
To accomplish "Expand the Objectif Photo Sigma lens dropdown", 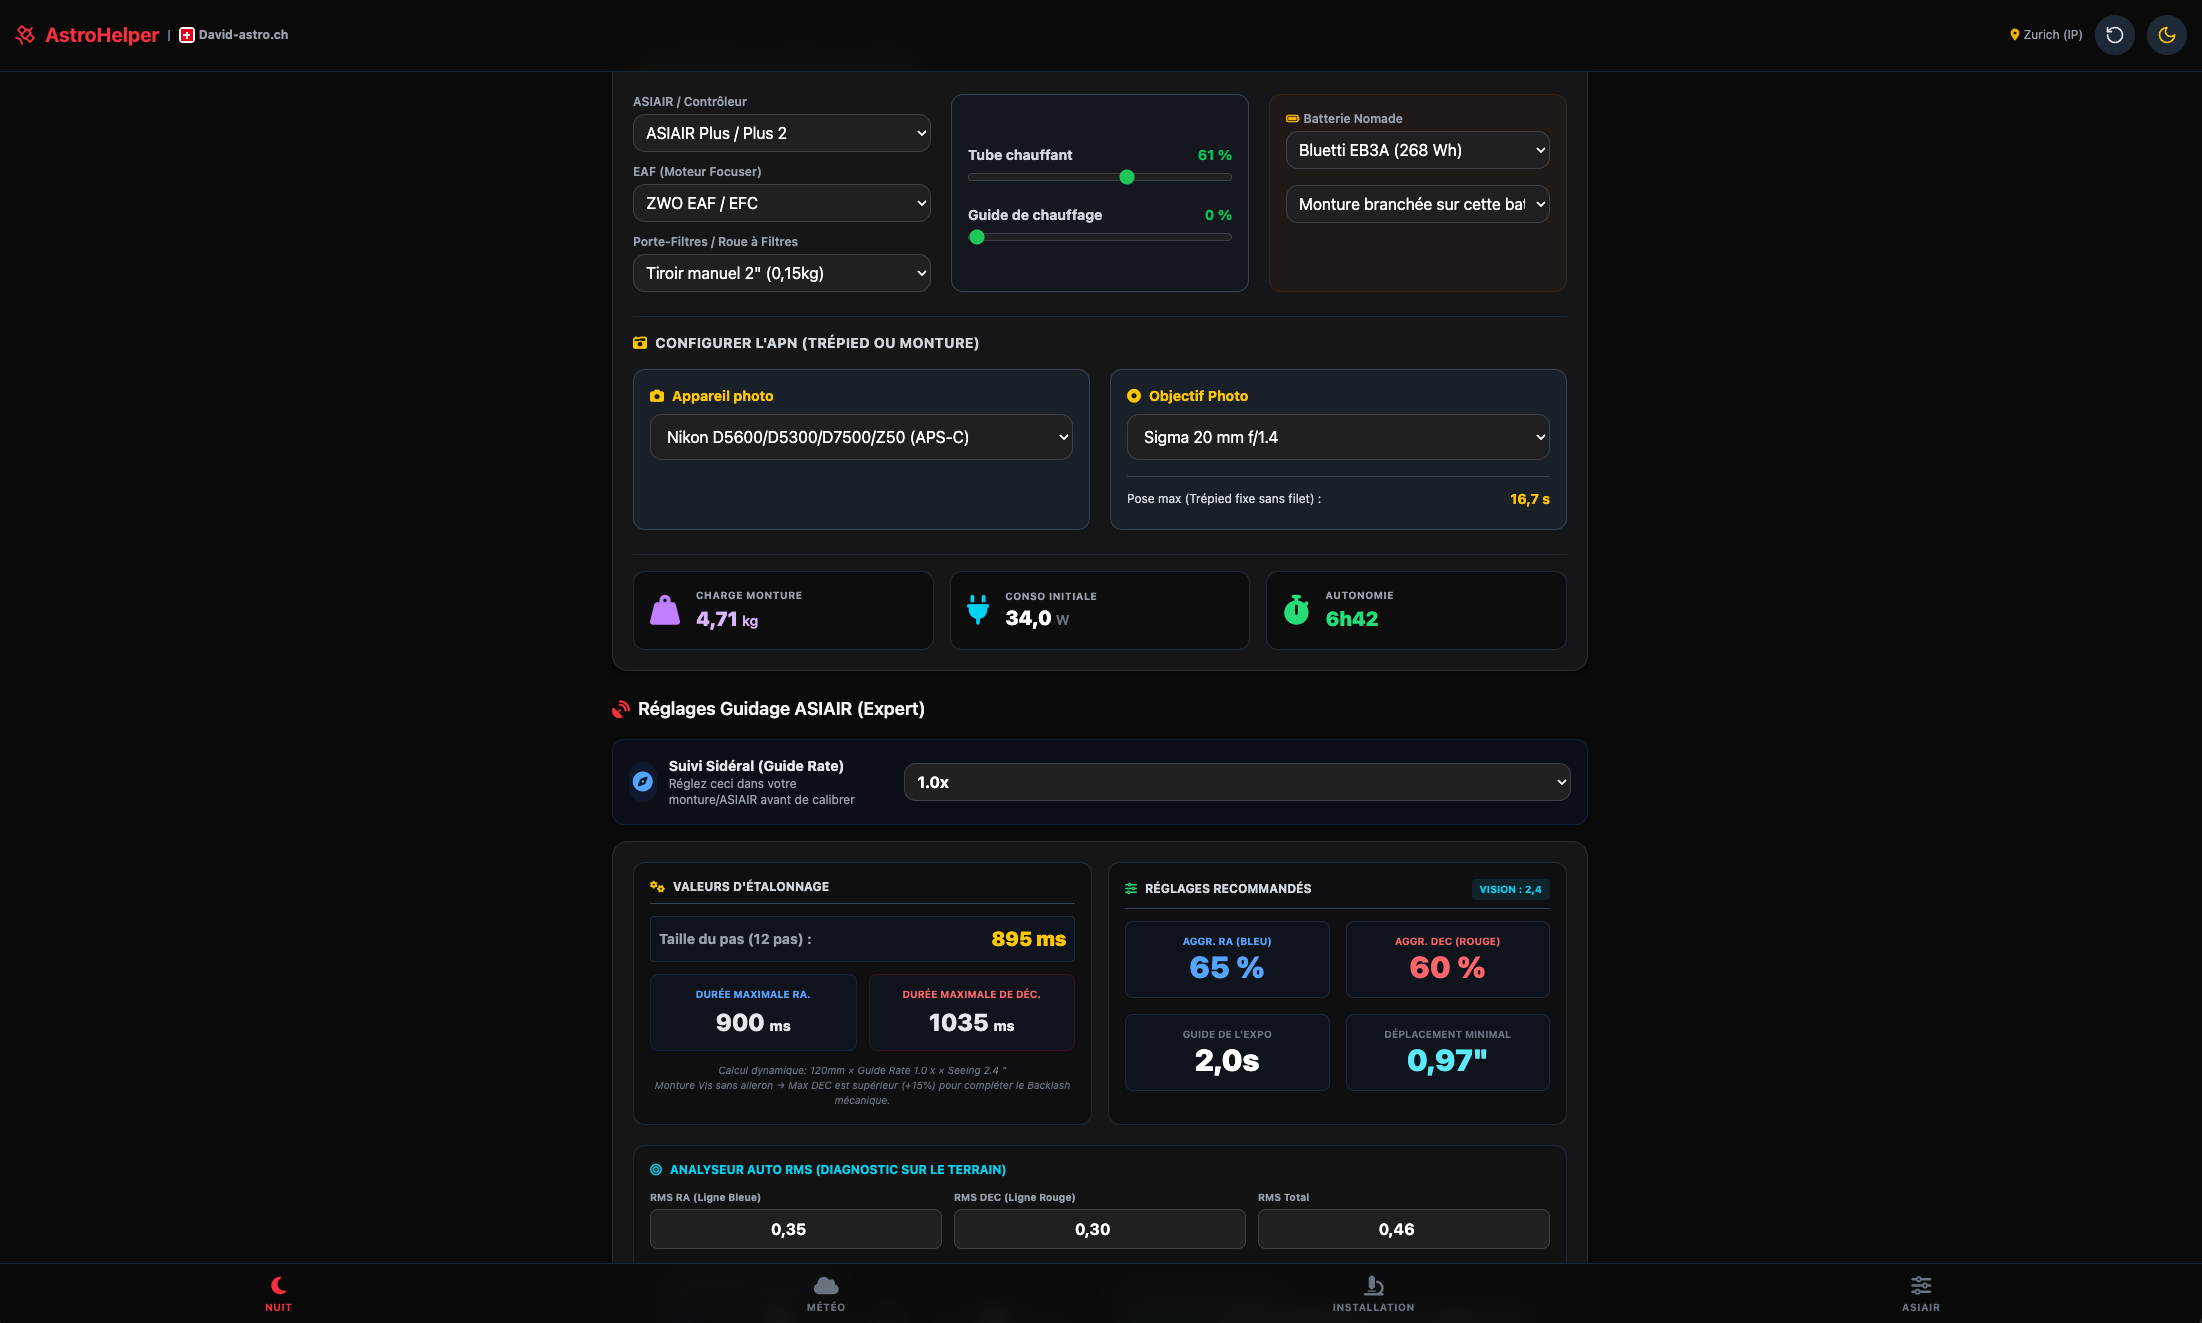I will tap(1337, 437).
